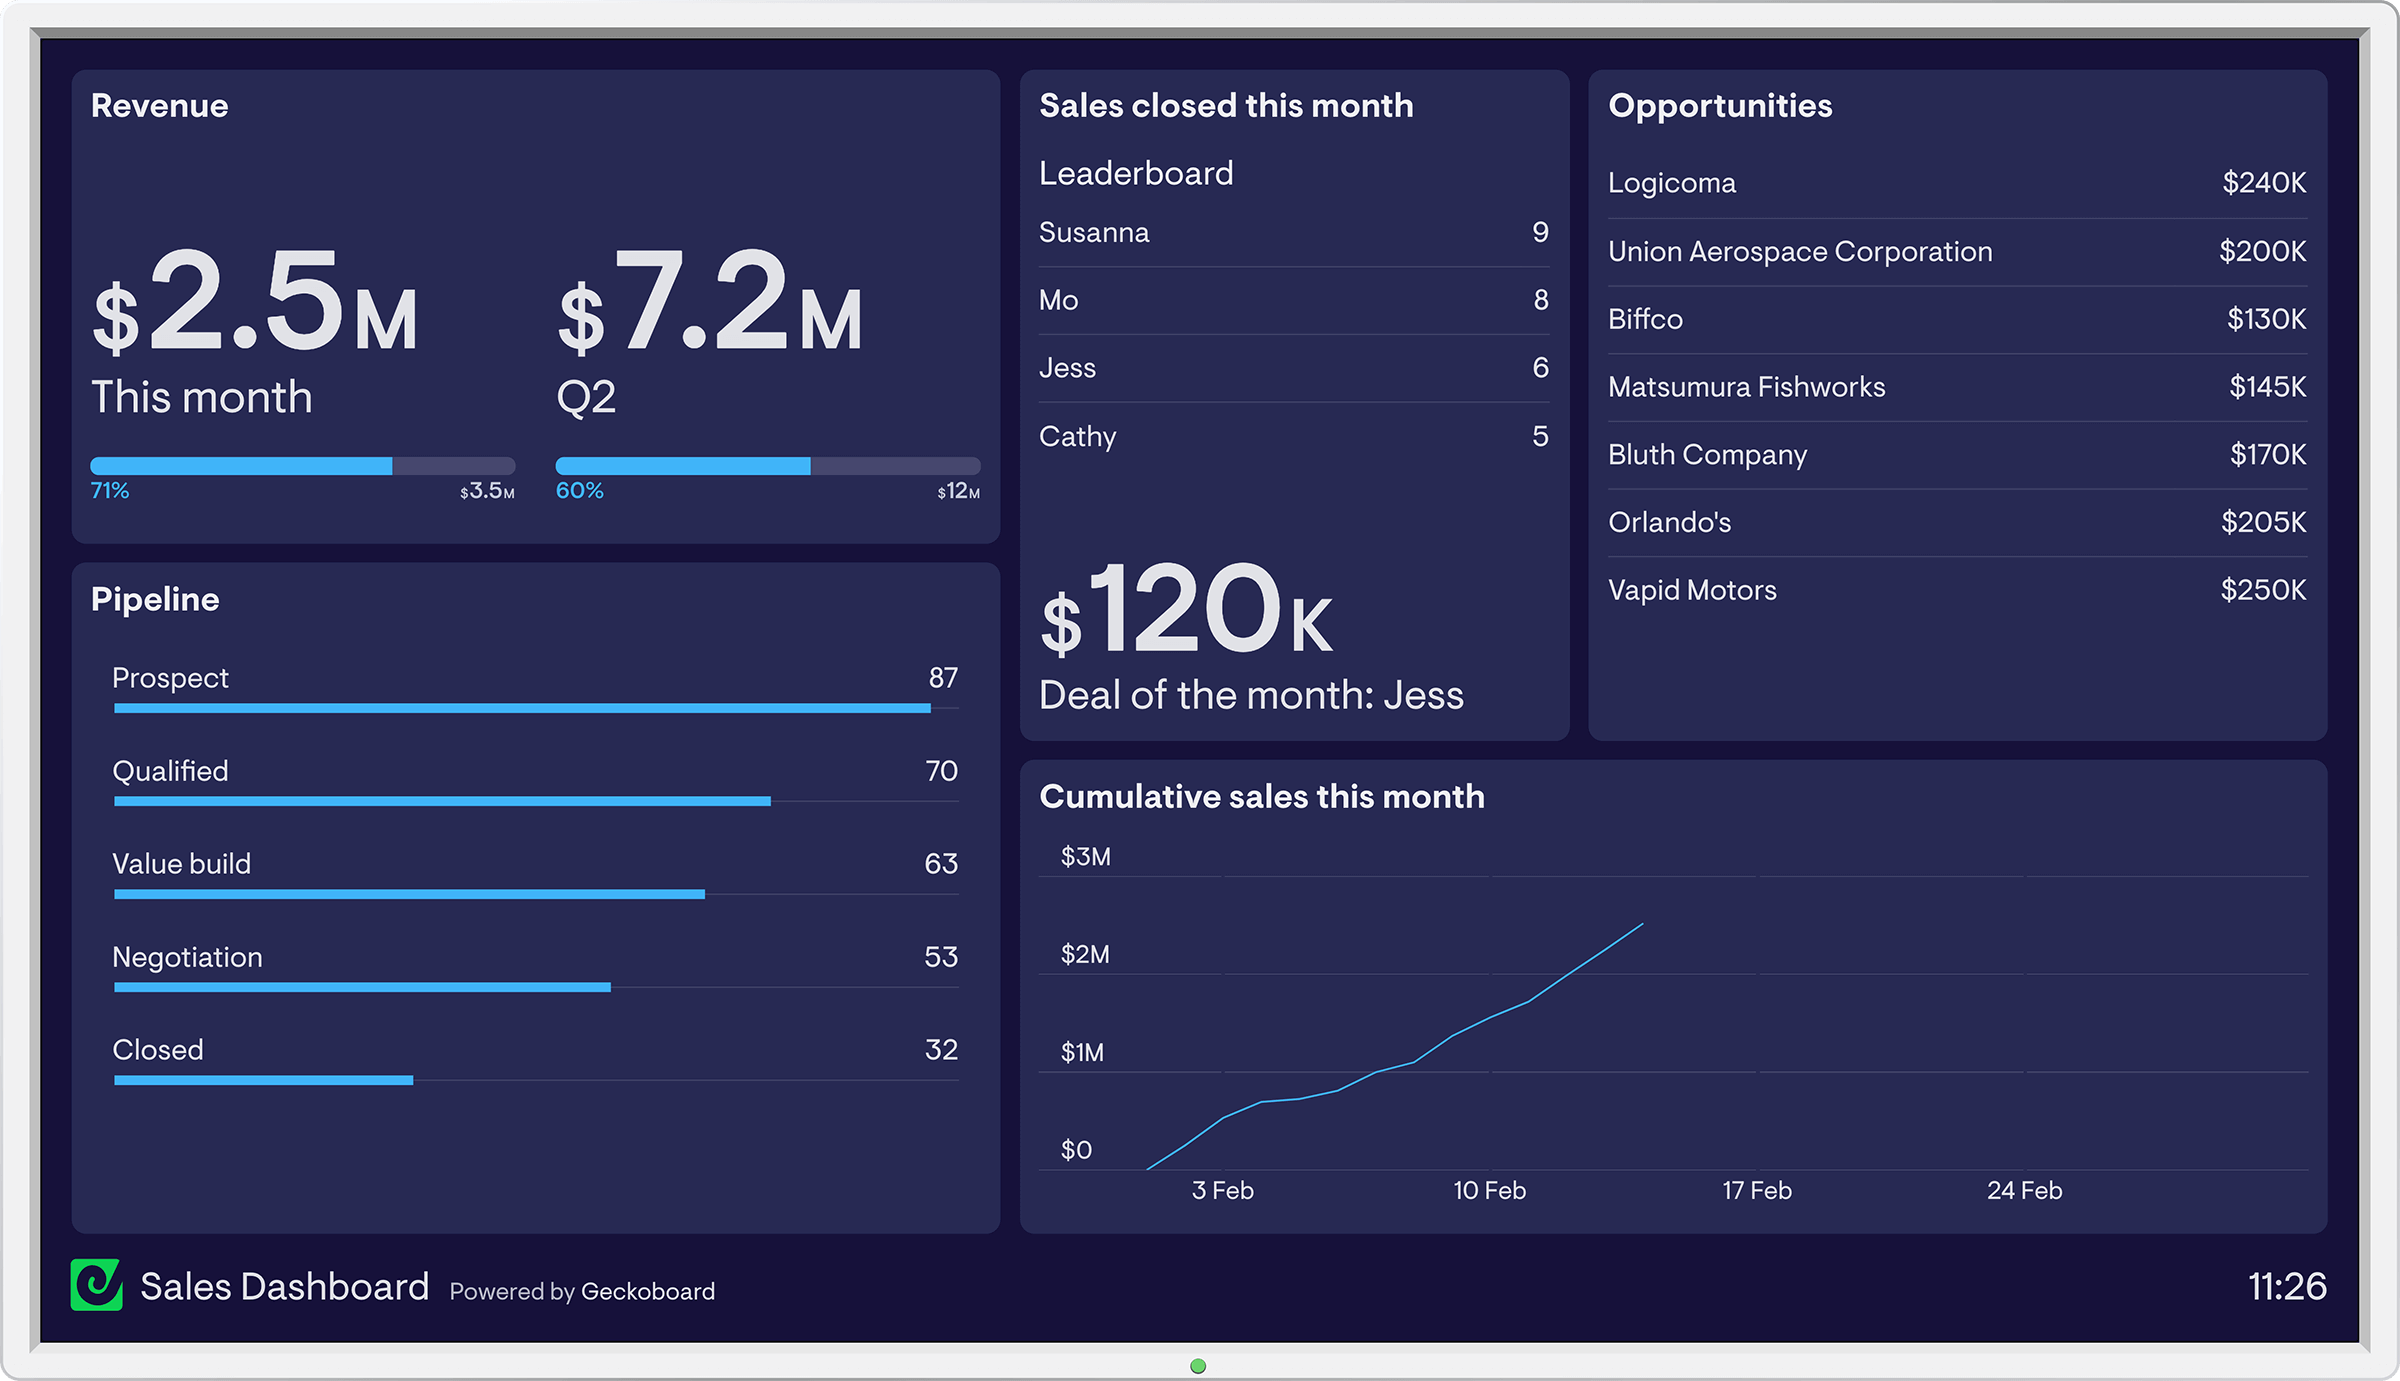Open Union Aerospace Corporation opportunity
This screenshot has width=2400, height=1381.
click(1957, 251)
